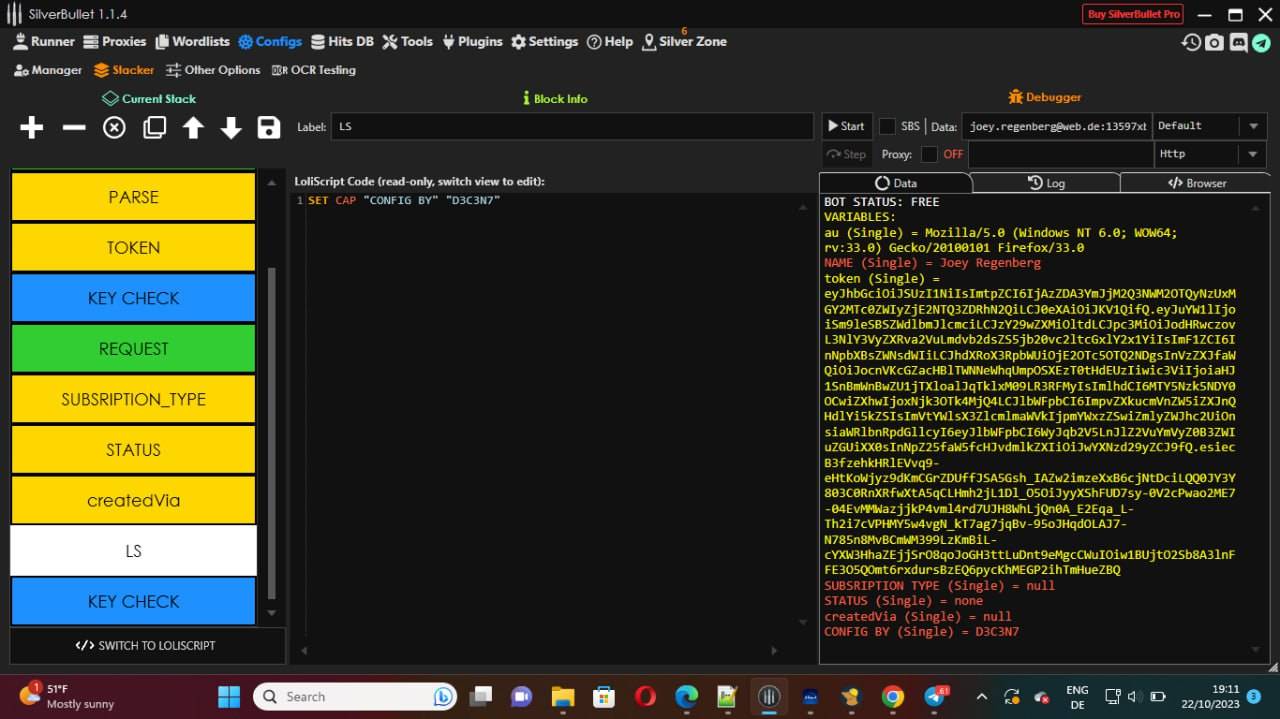Expand the Default wordlist type dropdown

(1209, 126)
